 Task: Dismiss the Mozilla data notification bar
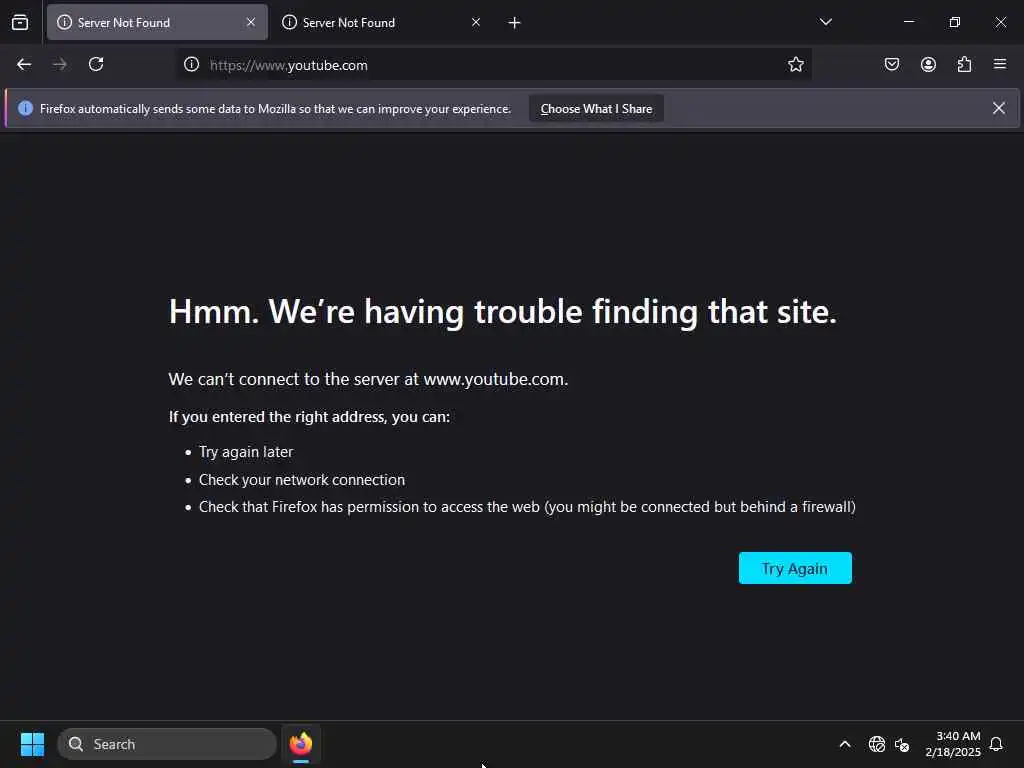pos(999,108)
